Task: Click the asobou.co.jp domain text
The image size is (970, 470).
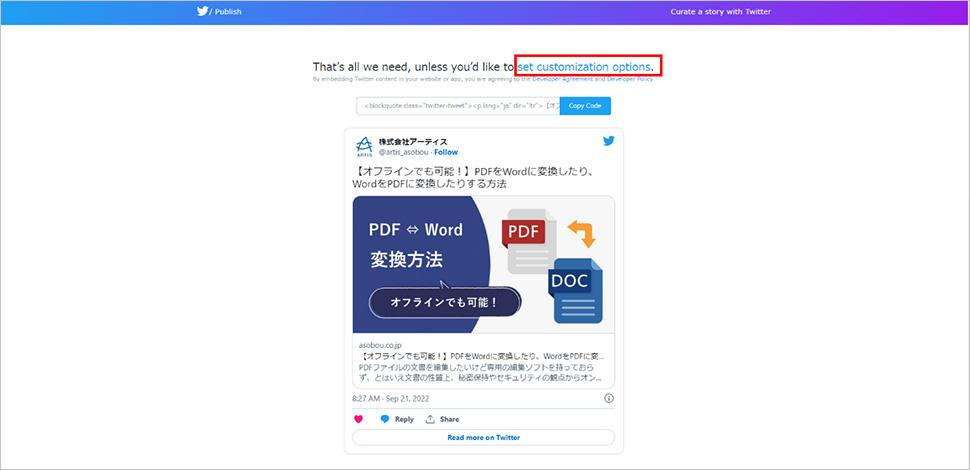Action: coord(380,344)
